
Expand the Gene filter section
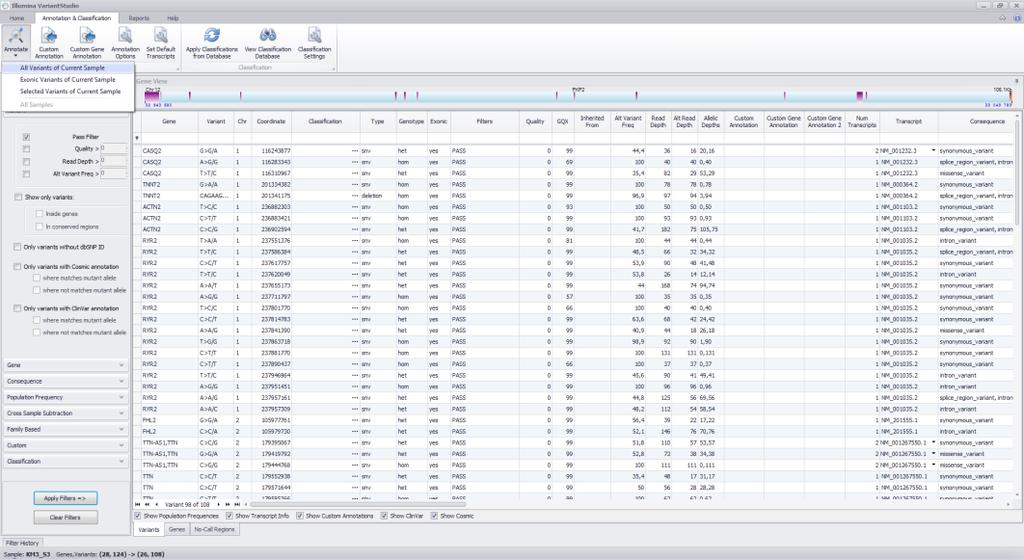[x=65, y=365]
